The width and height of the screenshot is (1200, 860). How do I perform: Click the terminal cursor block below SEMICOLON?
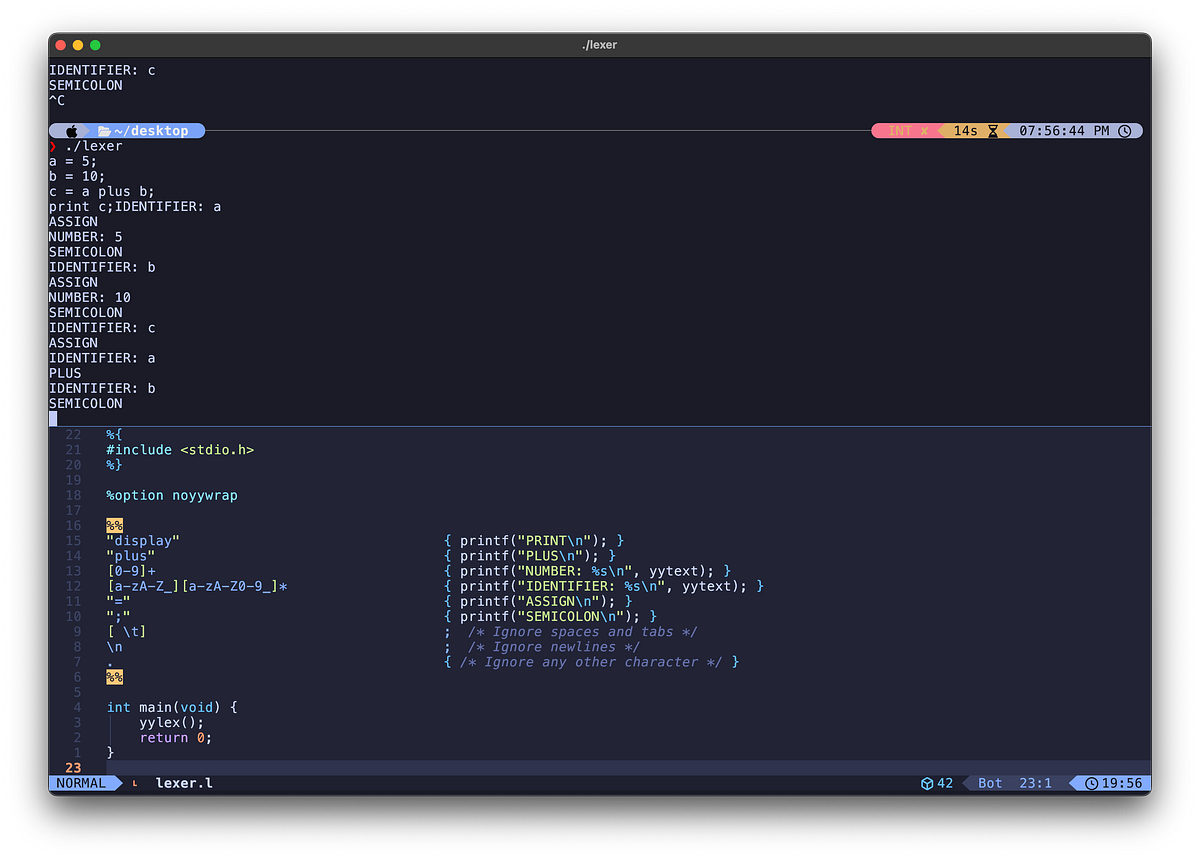point(53,418)
